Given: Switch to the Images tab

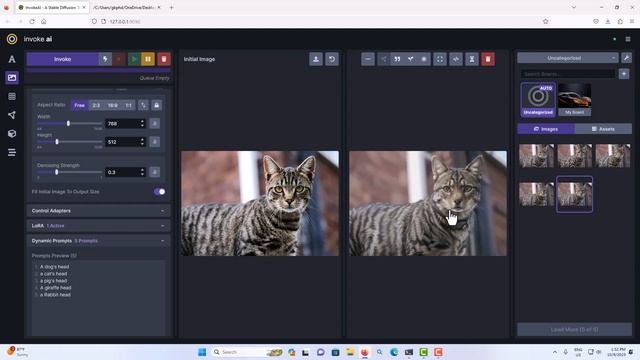Looking at the screenshot, I should [x=546, y=129].
